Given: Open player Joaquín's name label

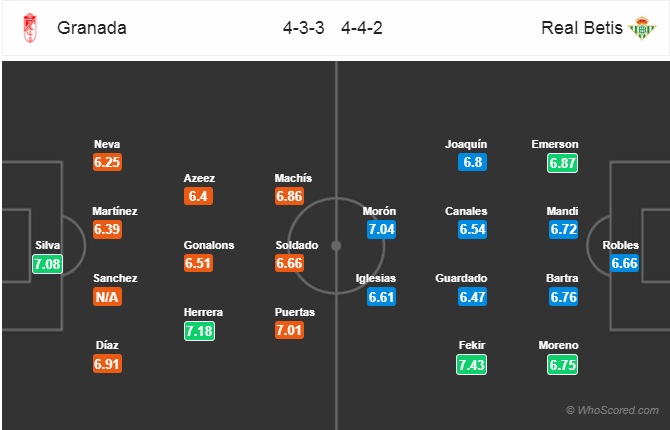Looking at the screenshot, I should (467, 144).
